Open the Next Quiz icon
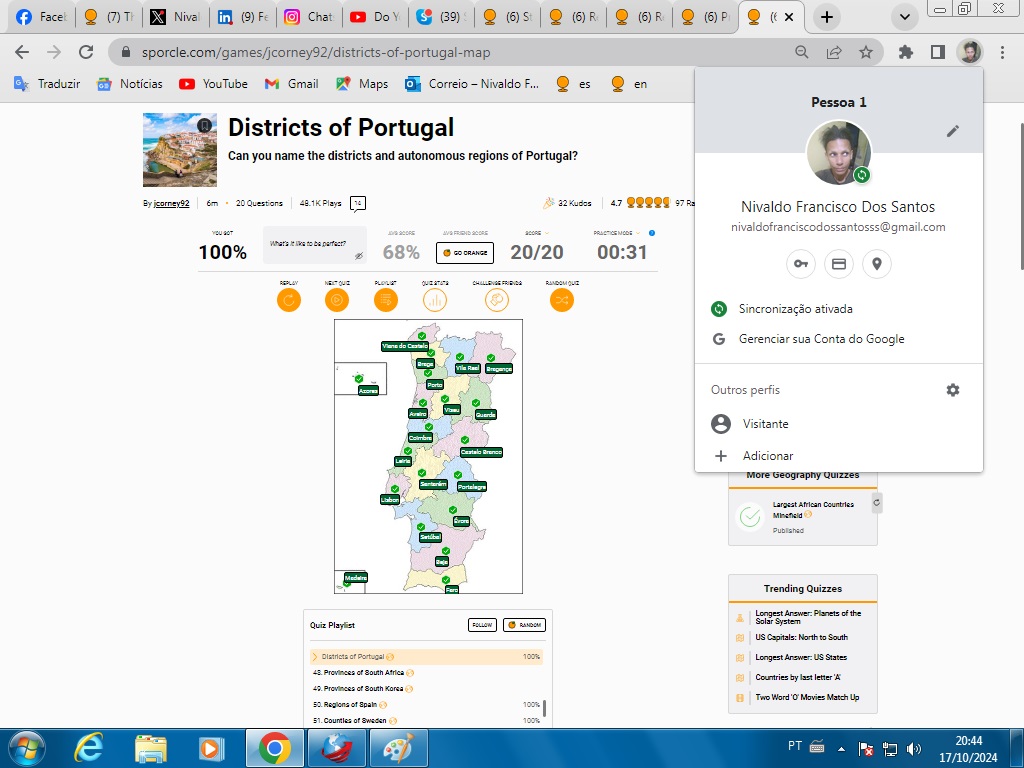This screenshot has width=1024, height=768. point(337,298)
